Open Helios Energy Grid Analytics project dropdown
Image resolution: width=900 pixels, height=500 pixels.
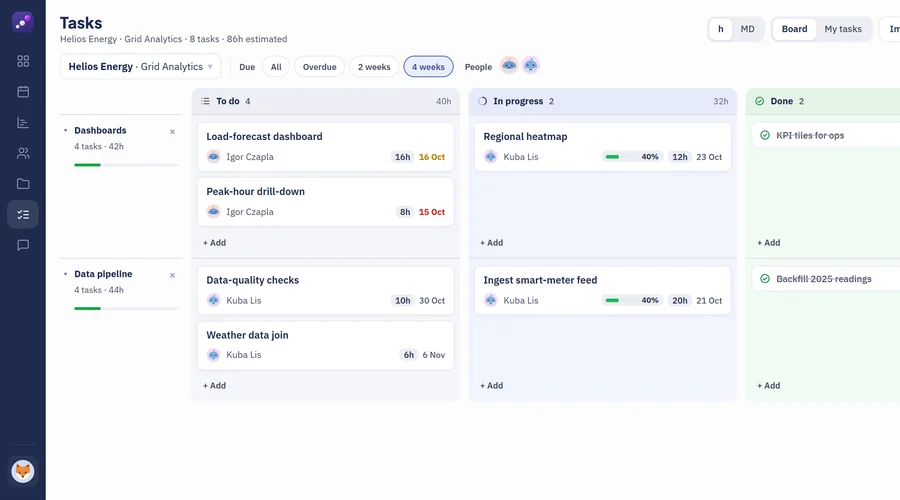pos(141,67)
